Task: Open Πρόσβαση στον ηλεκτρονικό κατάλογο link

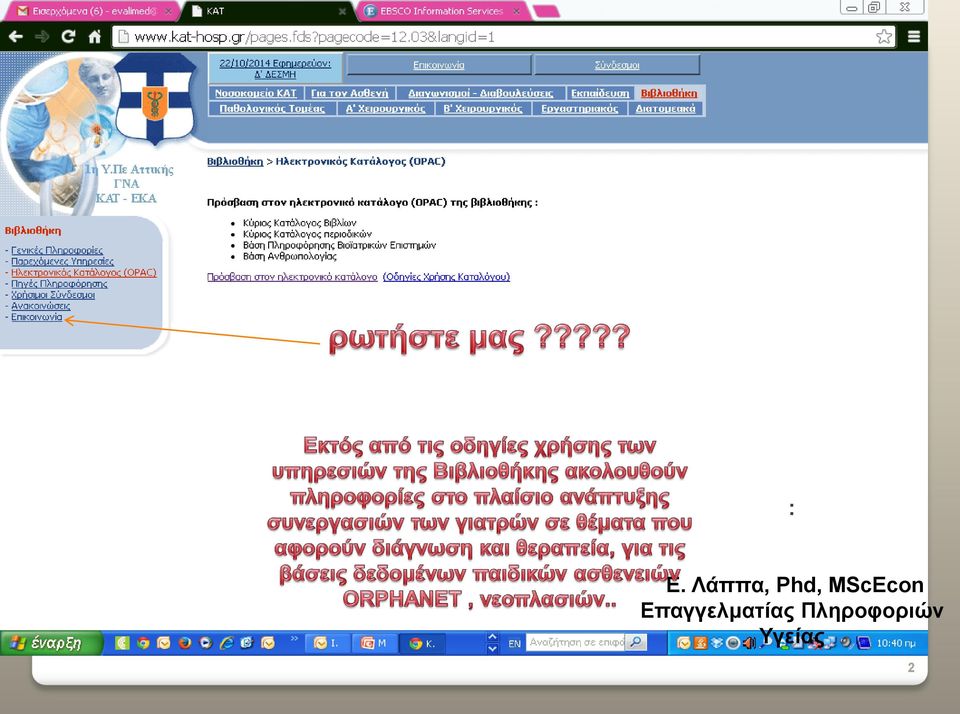Action: (x=292, y=277)
